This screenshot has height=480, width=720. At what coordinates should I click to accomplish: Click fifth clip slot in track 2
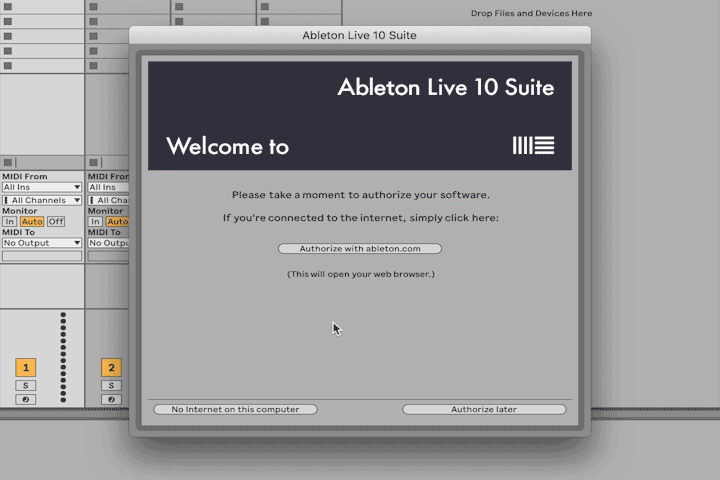tap(108, 66)
